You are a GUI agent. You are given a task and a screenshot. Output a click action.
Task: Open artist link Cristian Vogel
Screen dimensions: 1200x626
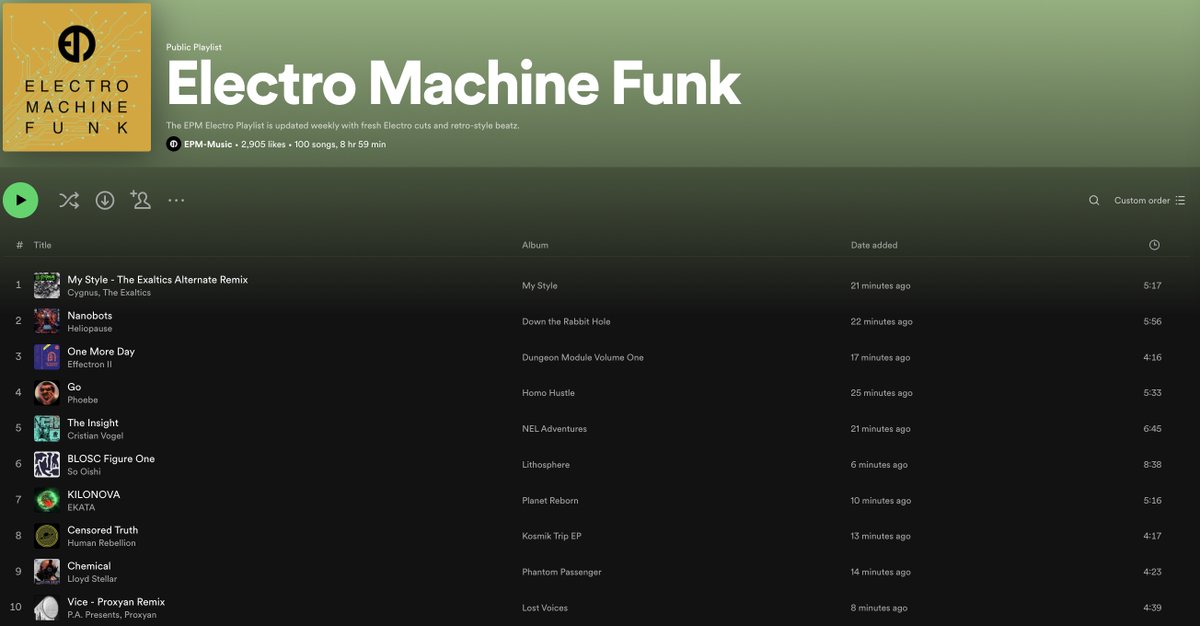pos(96,436)
